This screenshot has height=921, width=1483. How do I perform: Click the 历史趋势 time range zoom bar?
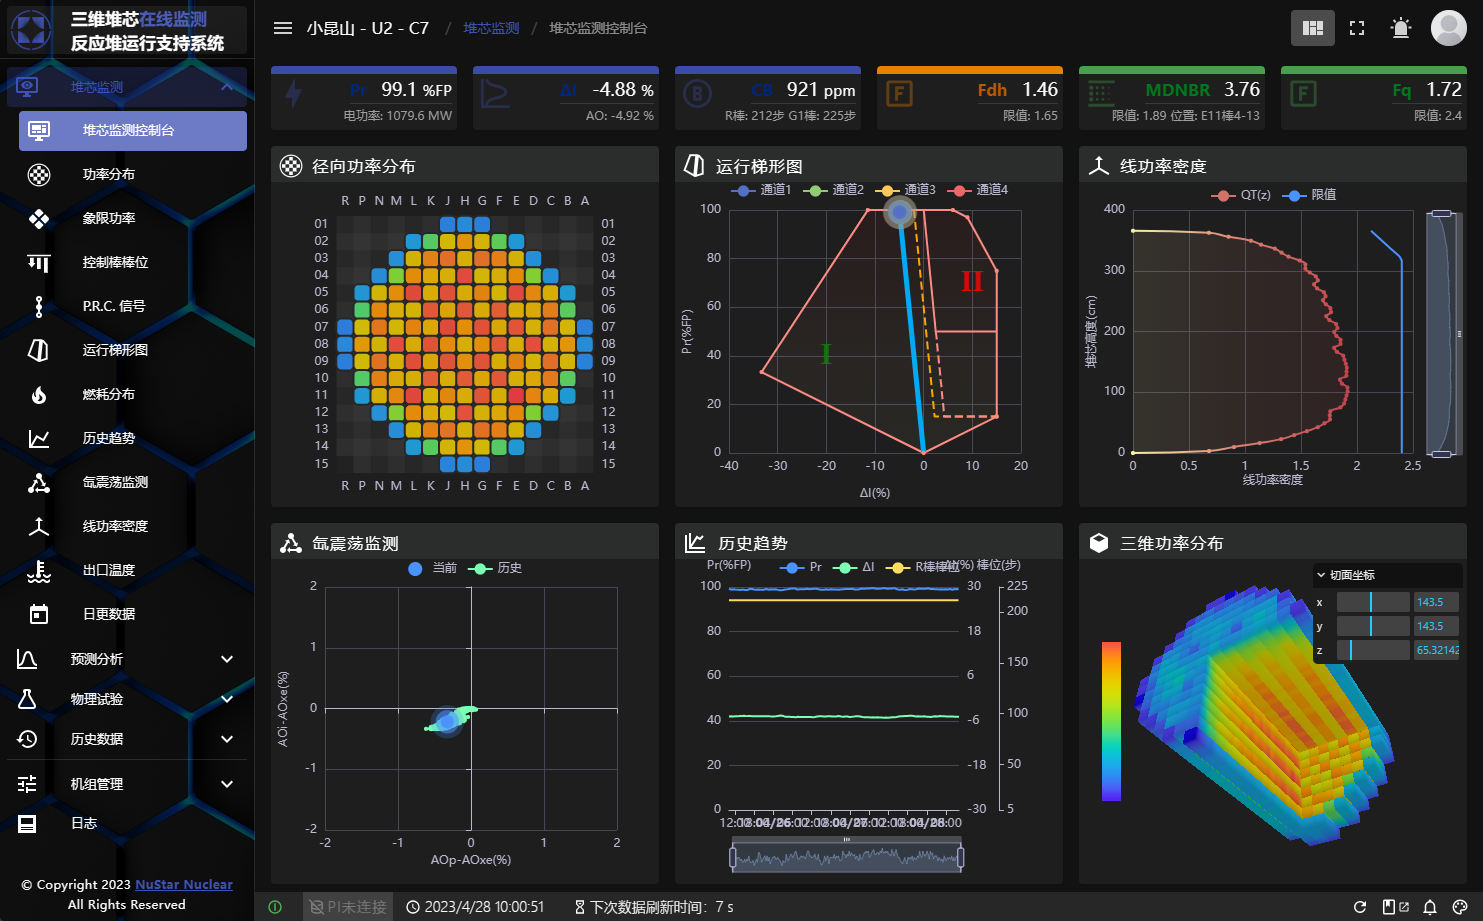847,857
